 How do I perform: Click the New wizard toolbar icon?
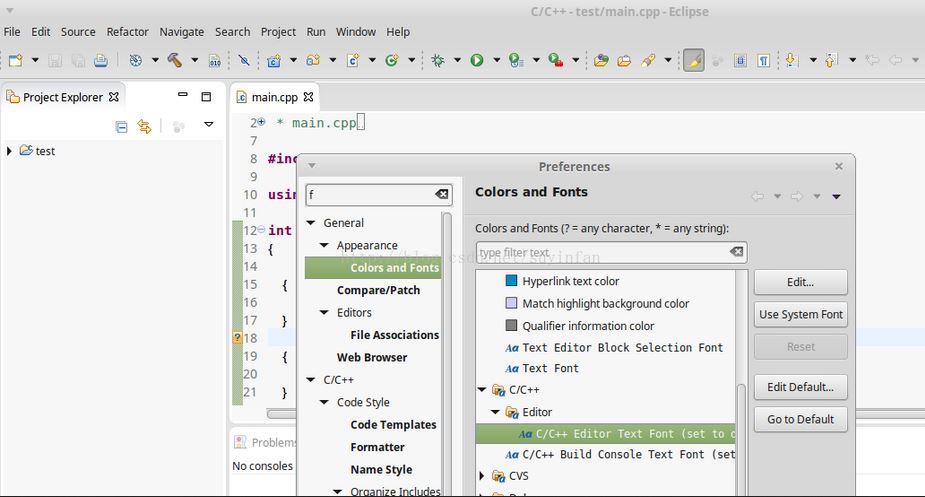[16, 60]
